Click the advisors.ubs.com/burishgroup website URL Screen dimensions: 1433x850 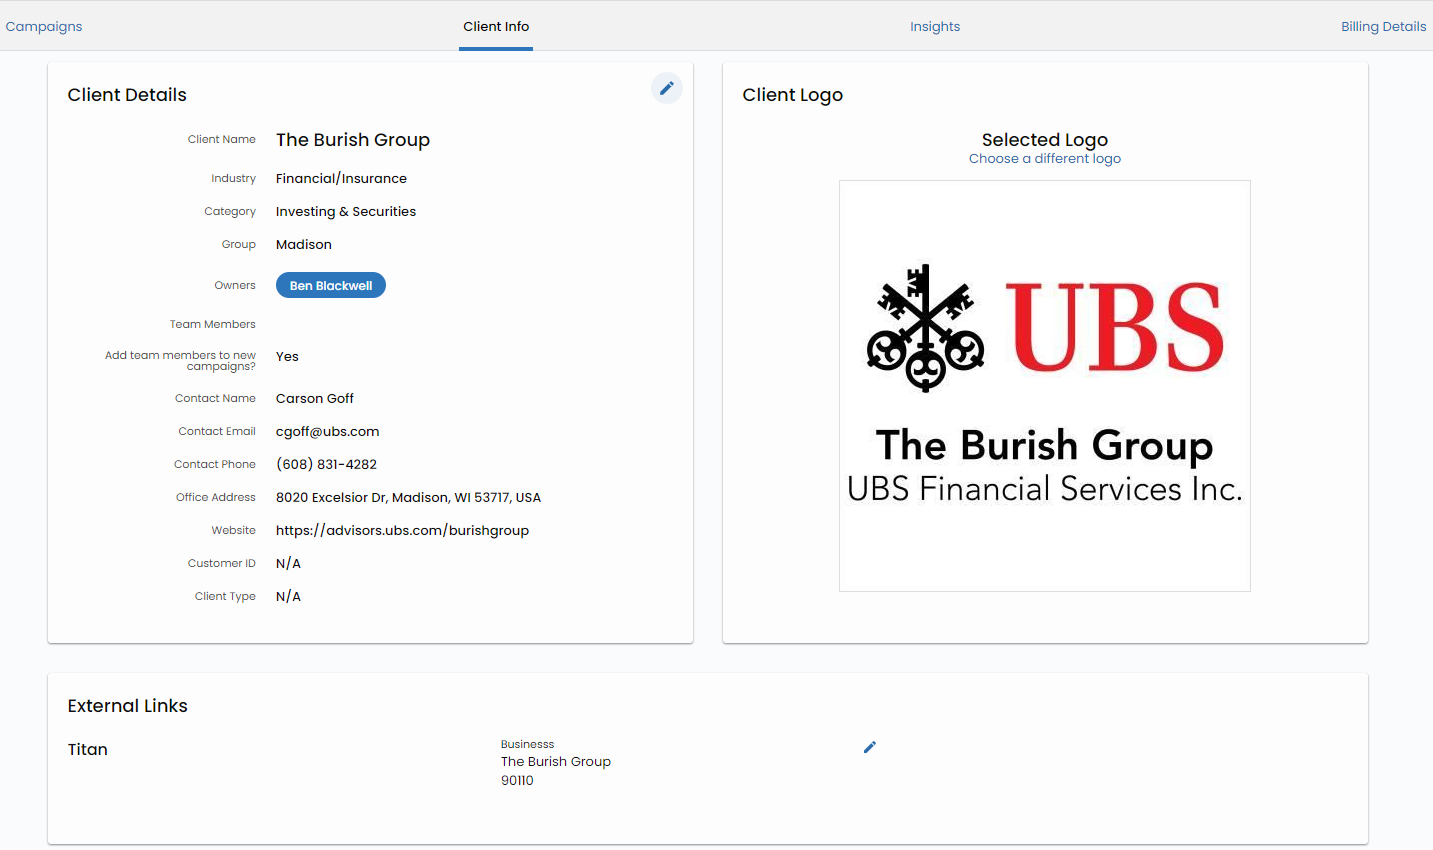[402, 530]
